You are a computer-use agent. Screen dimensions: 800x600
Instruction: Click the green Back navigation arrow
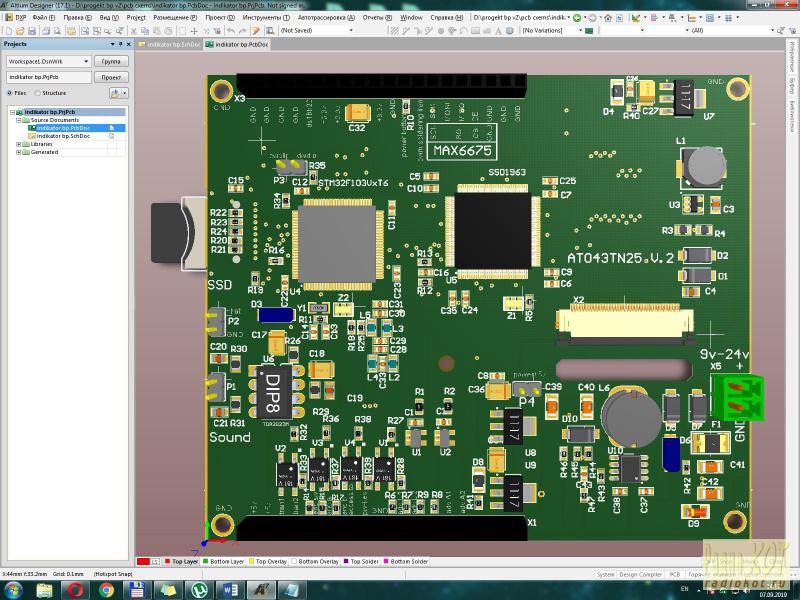[x=577, y=17]
